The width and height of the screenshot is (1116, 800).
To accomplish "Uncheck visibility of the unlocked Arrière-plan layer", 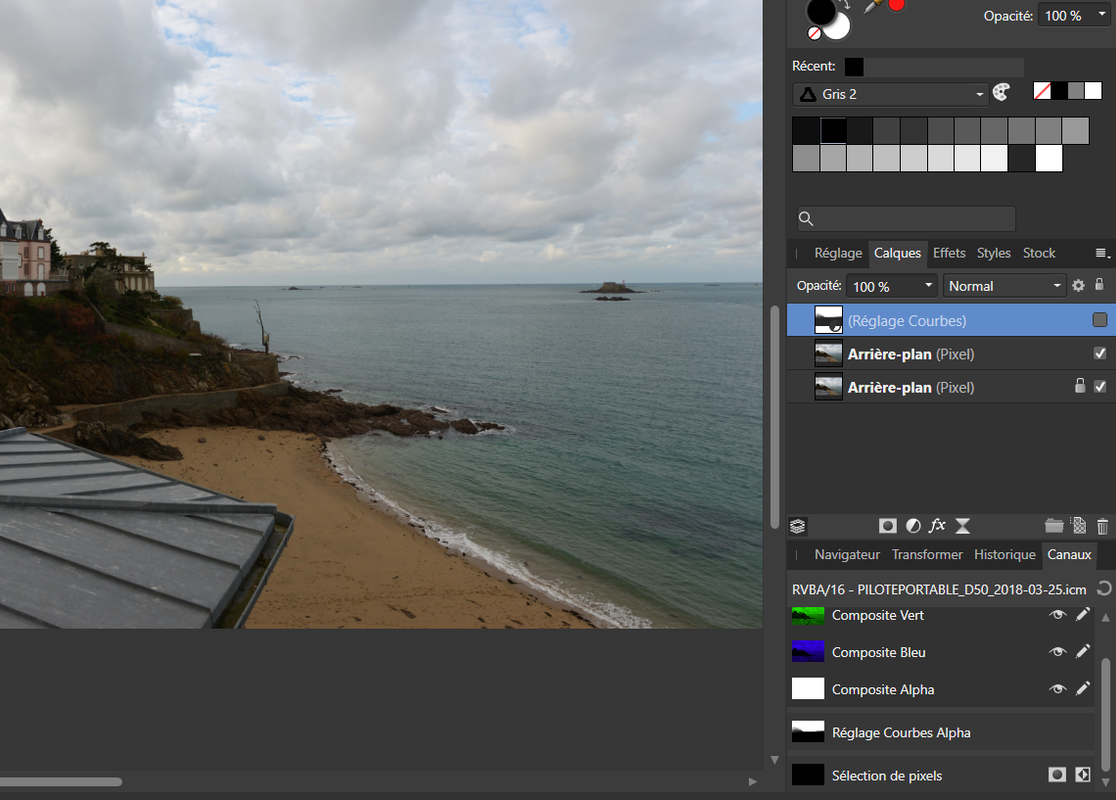I will (1100, 353).
